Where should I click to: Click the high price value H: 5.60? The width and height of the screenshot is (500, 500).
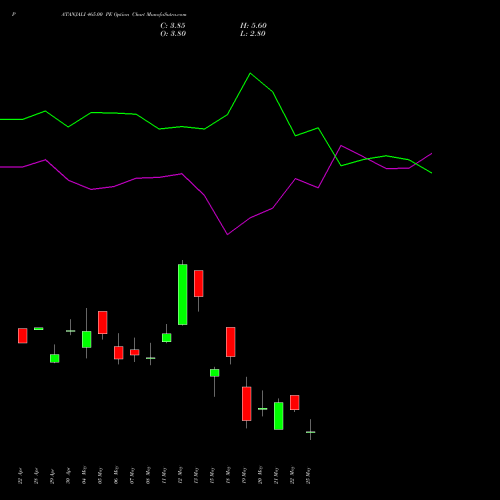(253, 26)
